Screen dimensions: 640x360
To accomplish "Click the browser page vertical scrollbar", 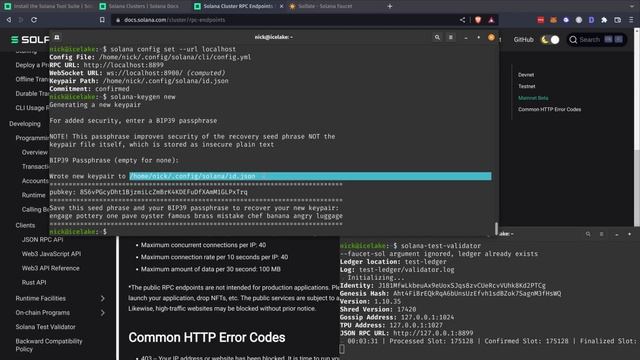I will [x=637, y=188].
